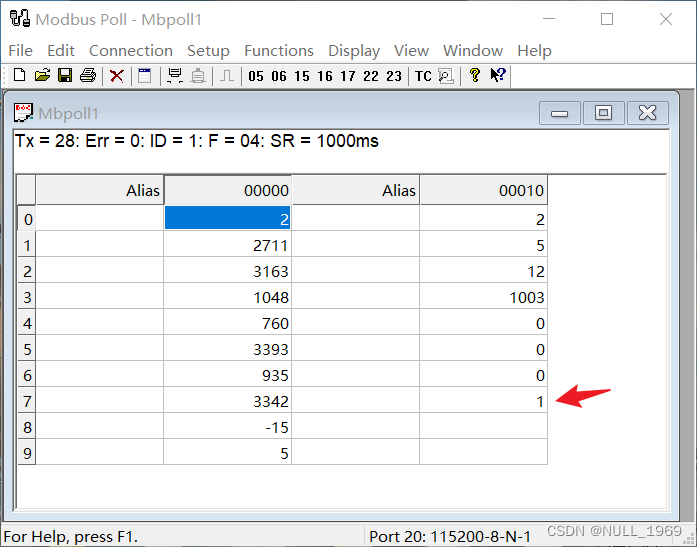Open the Setup menu
This screenshot has height=547, width=697.
tap(208, 51)
